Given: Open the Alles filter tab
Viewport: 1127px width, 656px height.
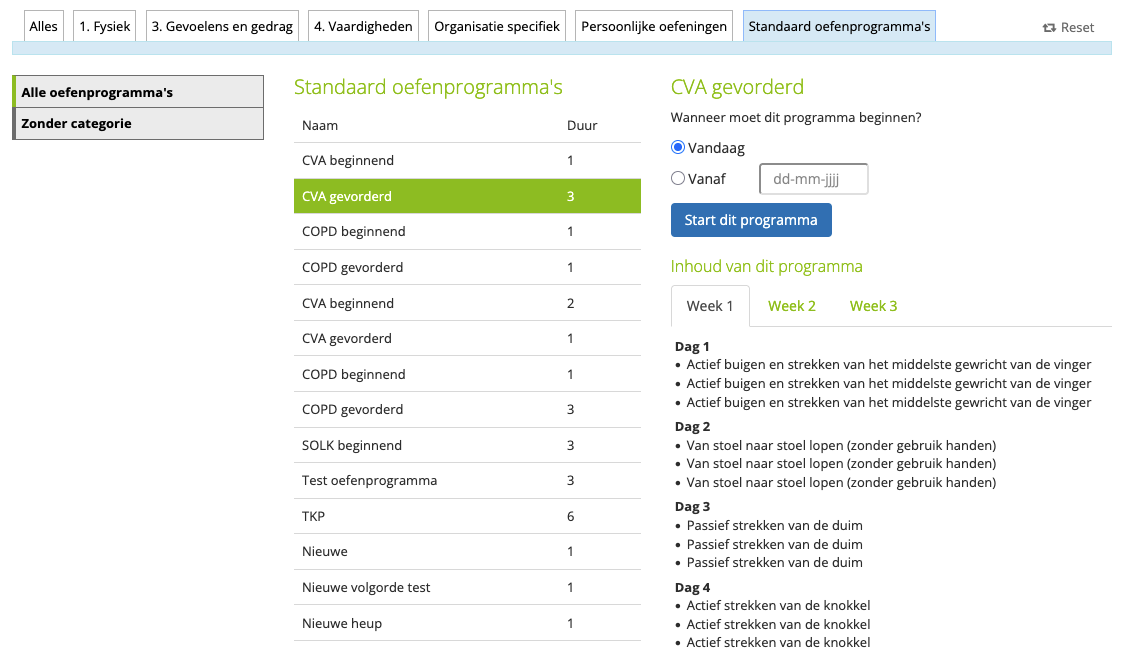Looking at the screenshot, I should (44, 26).
